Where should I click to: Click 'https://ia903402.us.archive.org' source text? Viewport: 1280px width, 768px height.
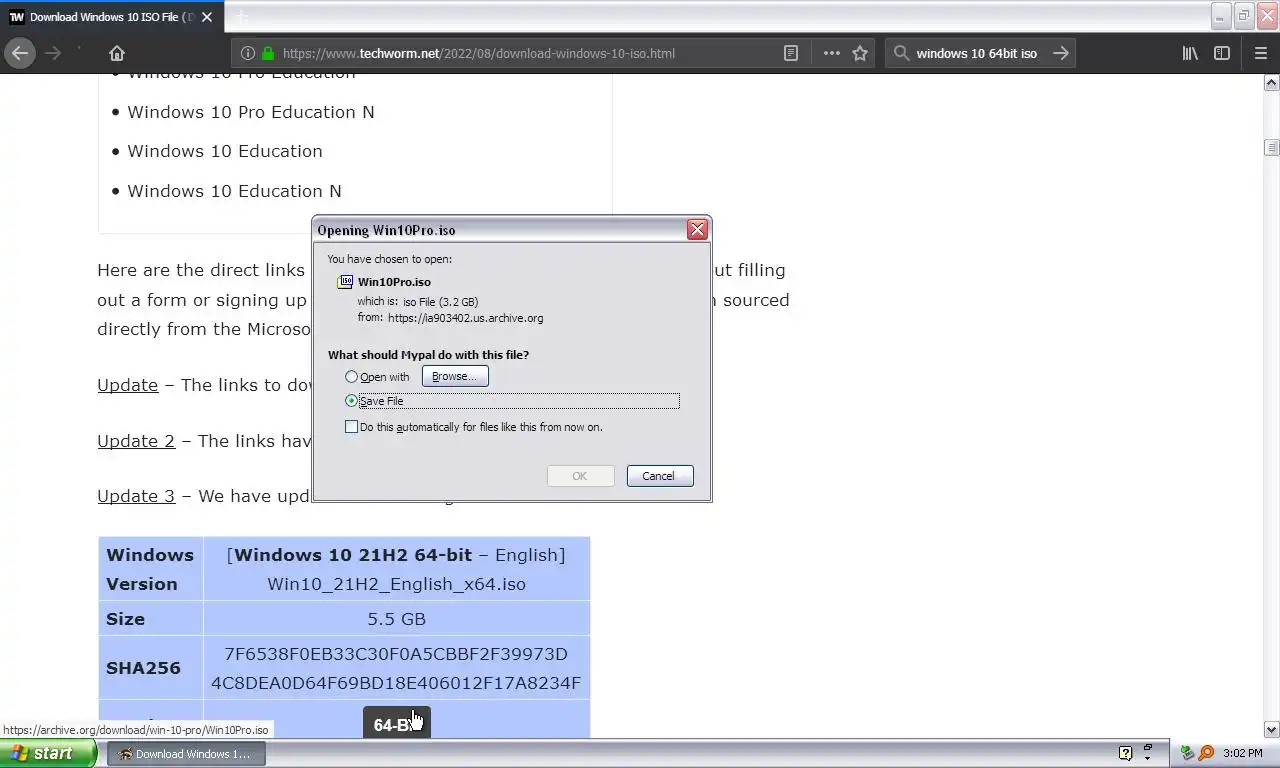466,318
